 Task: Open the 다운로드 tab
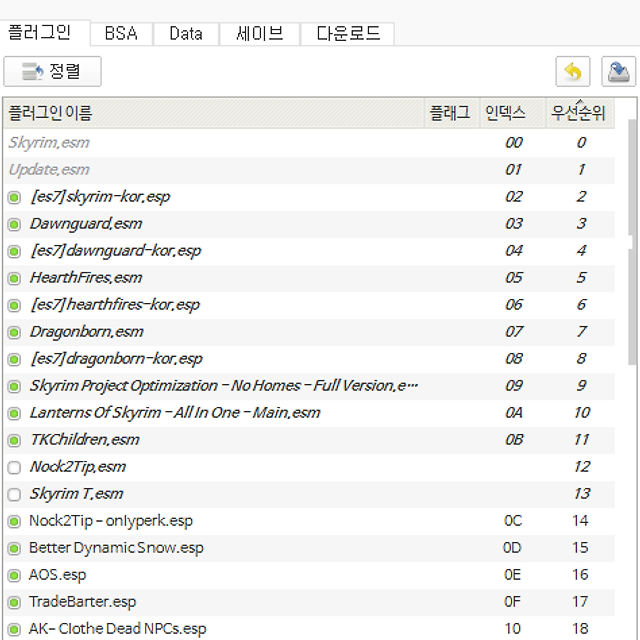click(348, 33)
